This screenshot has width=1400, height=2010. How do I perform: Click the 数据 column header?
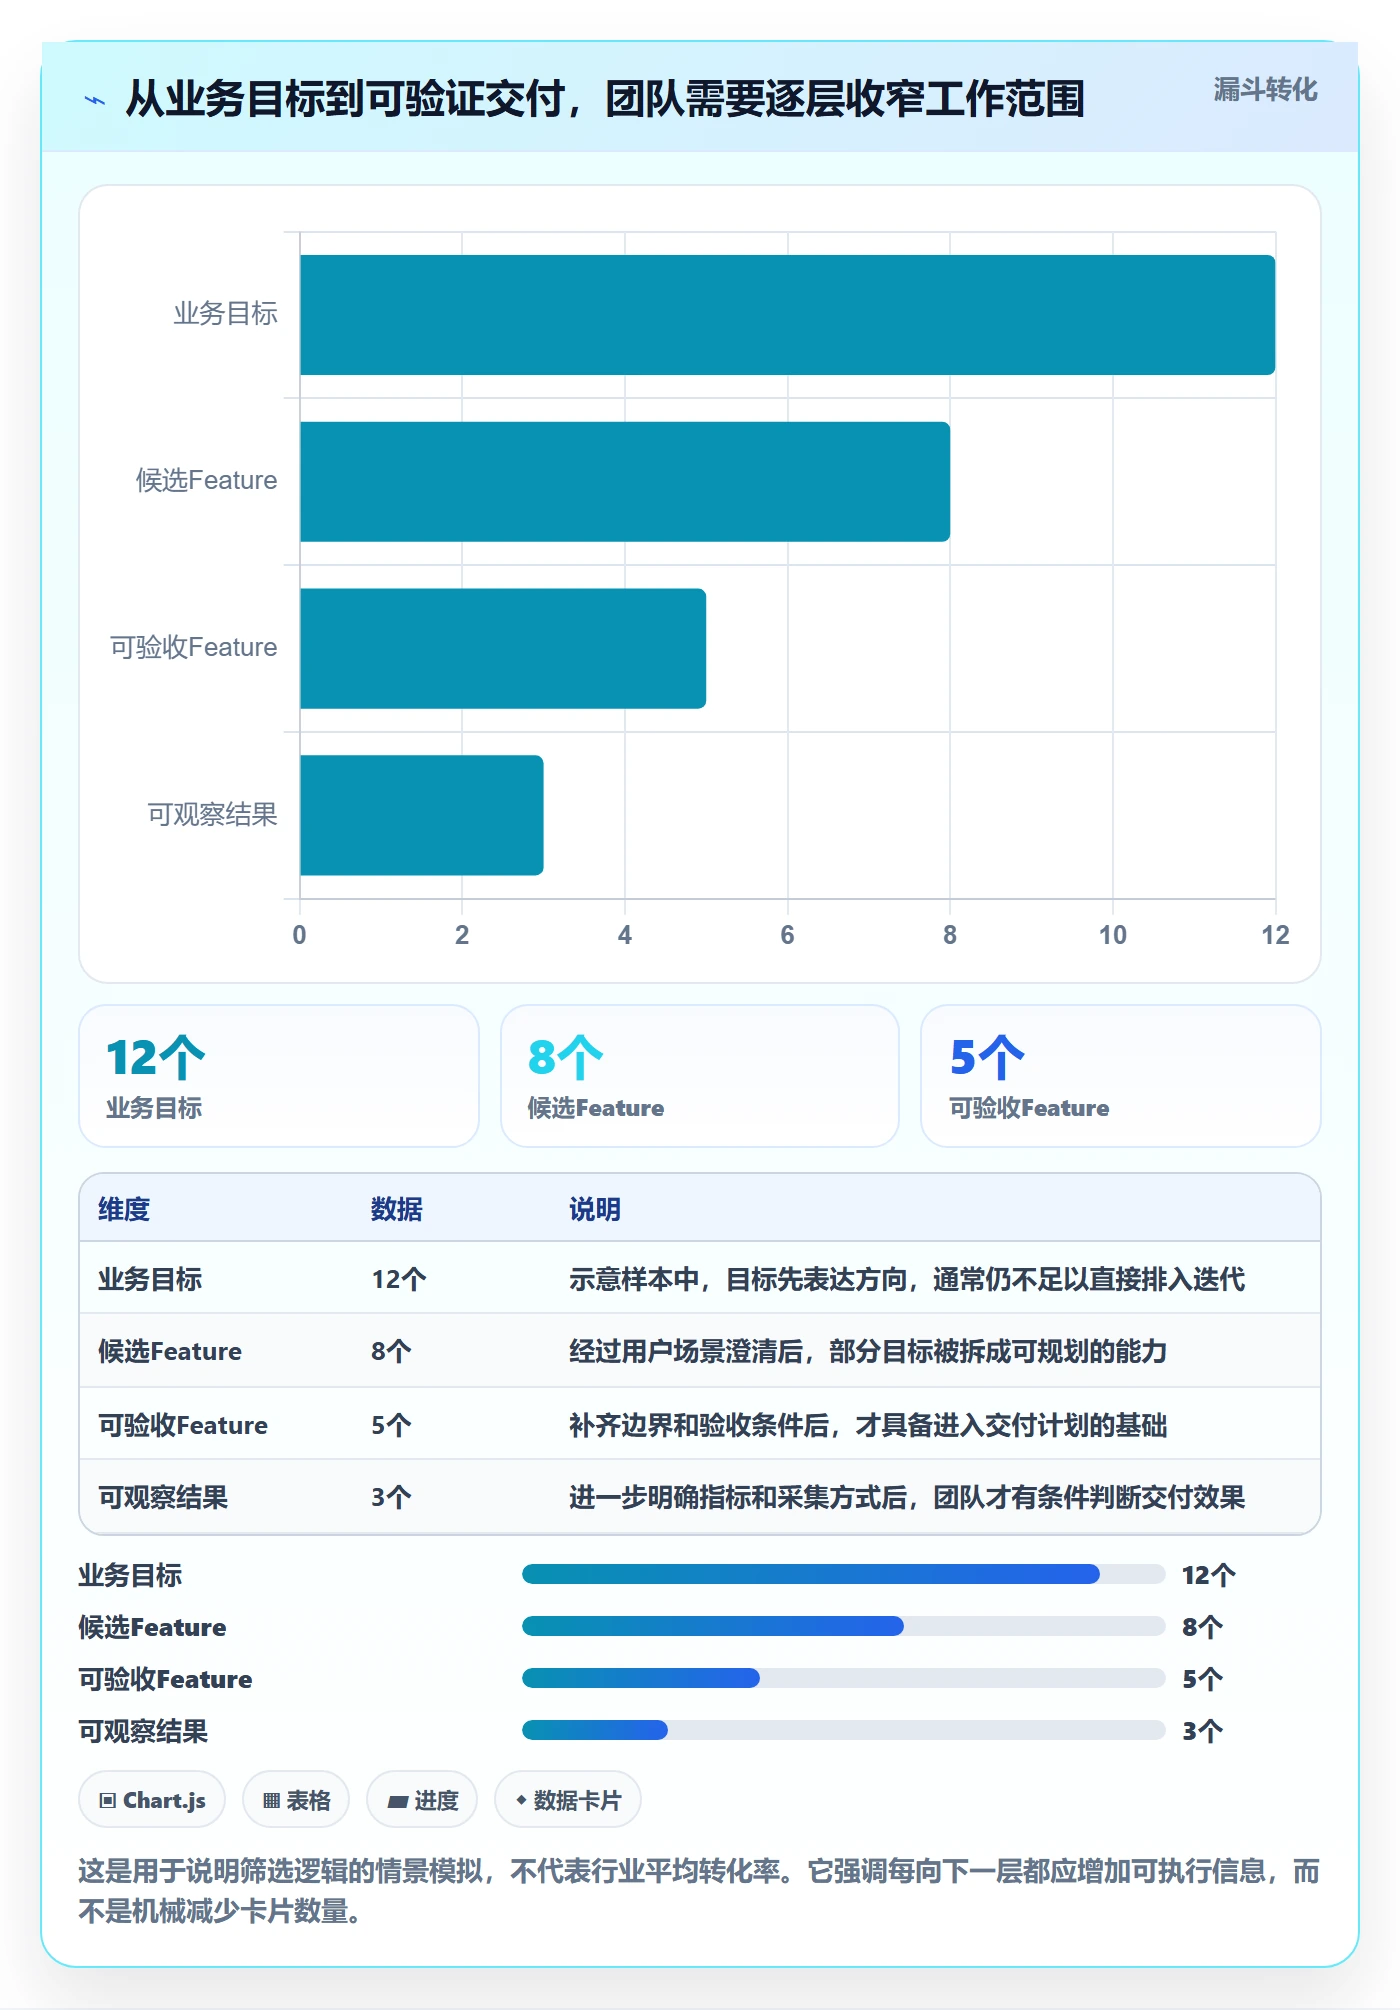[x=397, y=1209]
